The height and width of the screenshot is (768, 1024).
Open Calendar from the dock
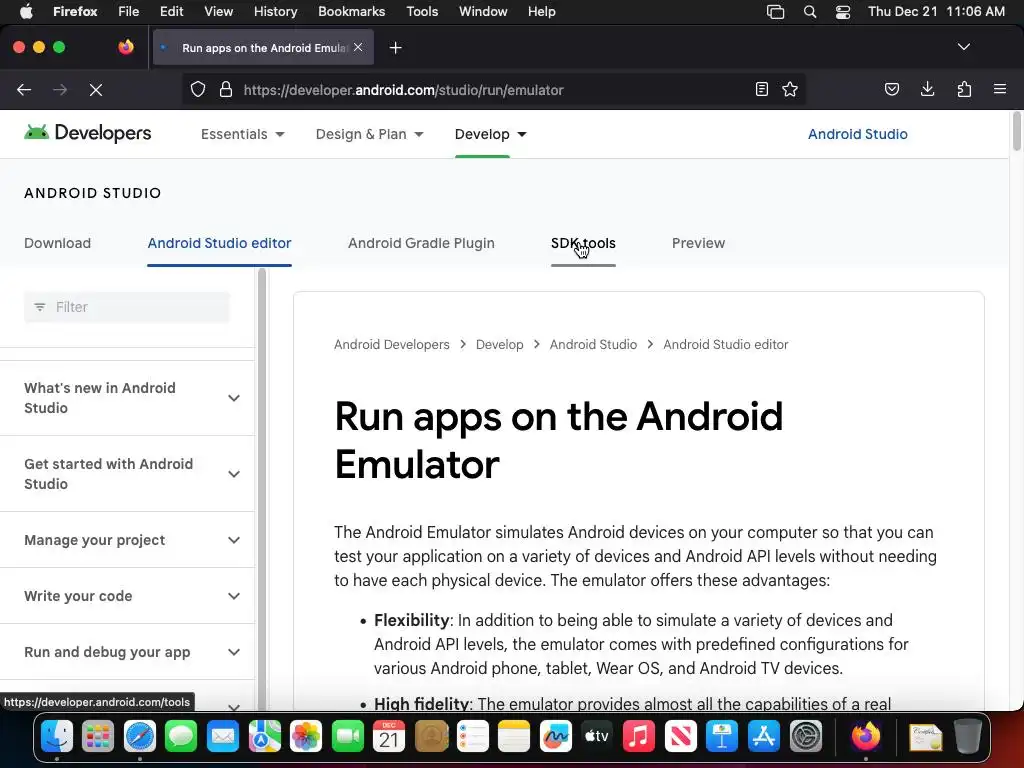(389, 737)
